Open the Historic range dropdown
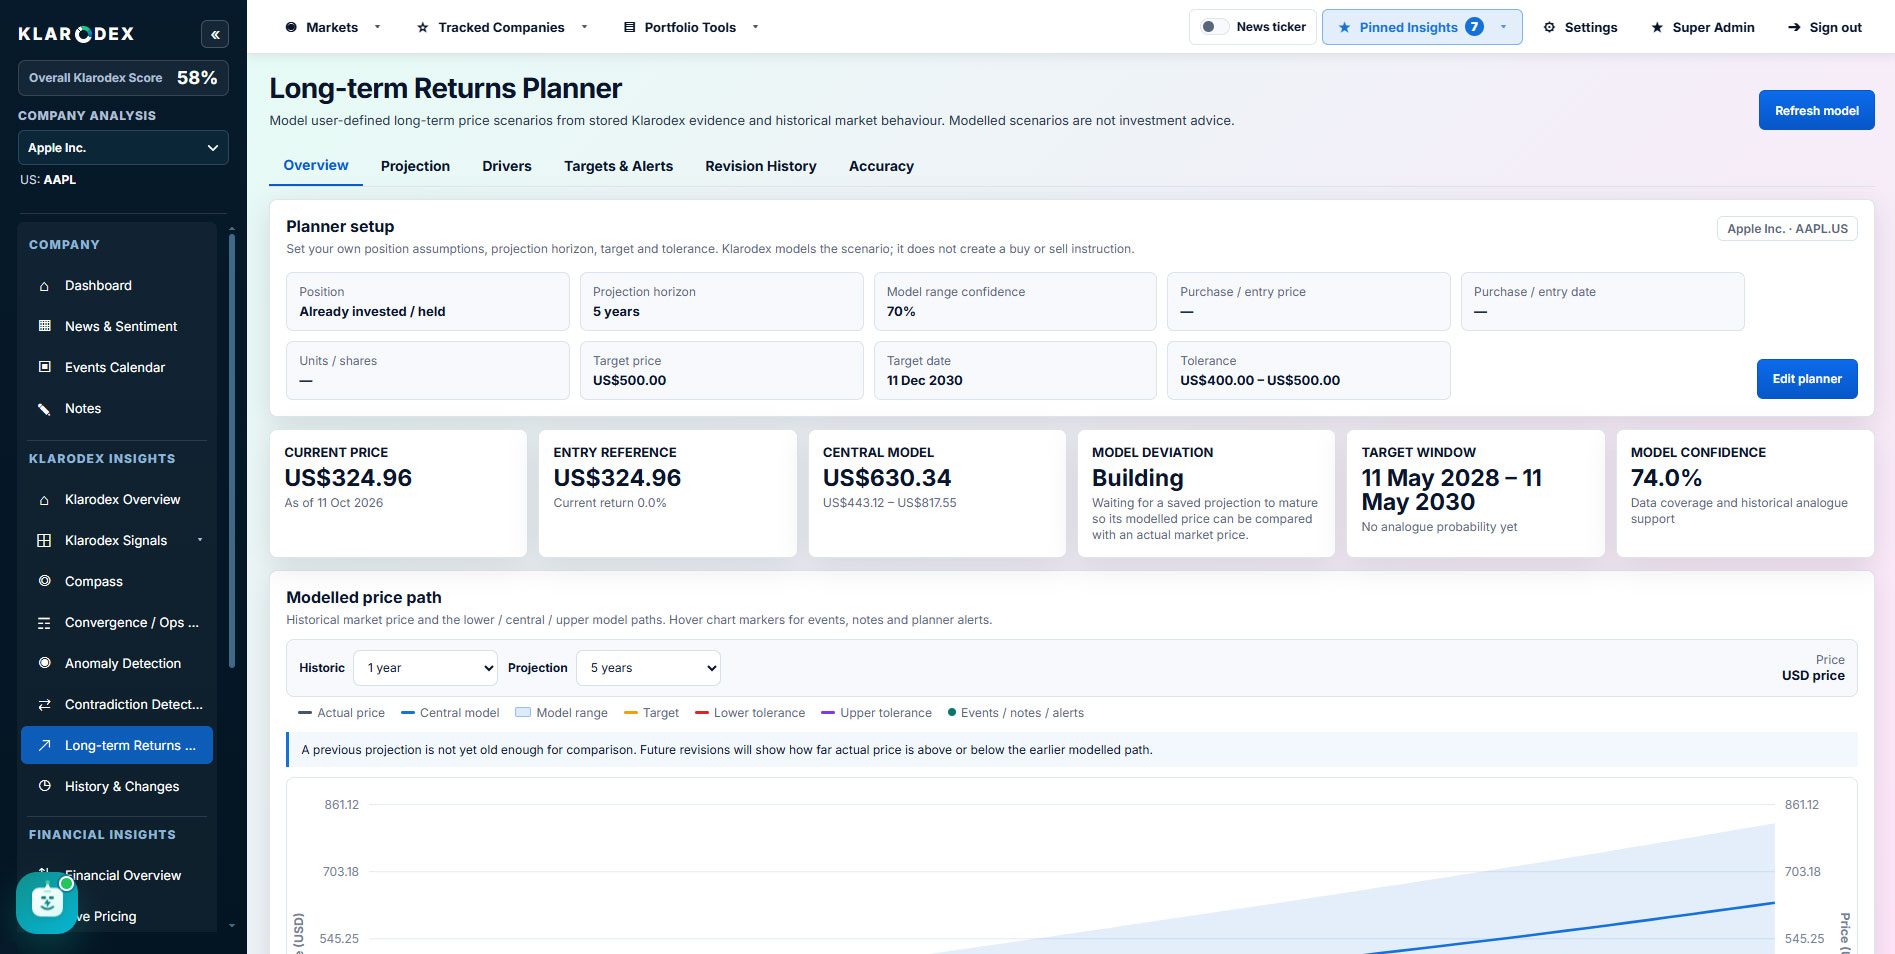The image size is (1895, 954). [x=425, y=668]
